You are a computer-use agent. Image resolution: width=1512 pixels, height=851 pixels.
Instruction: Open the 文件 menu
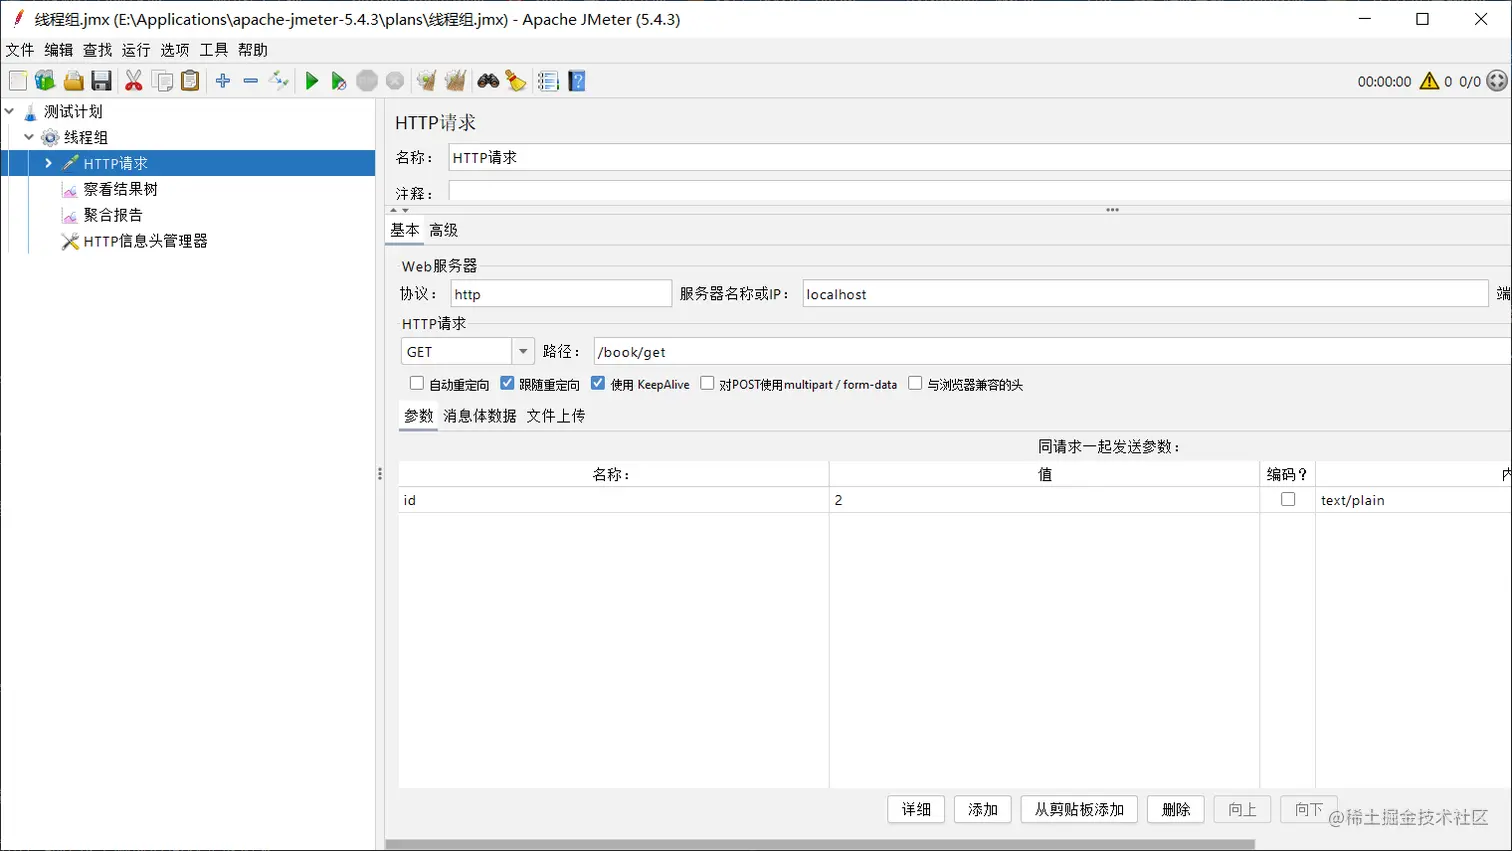[20, 50]
